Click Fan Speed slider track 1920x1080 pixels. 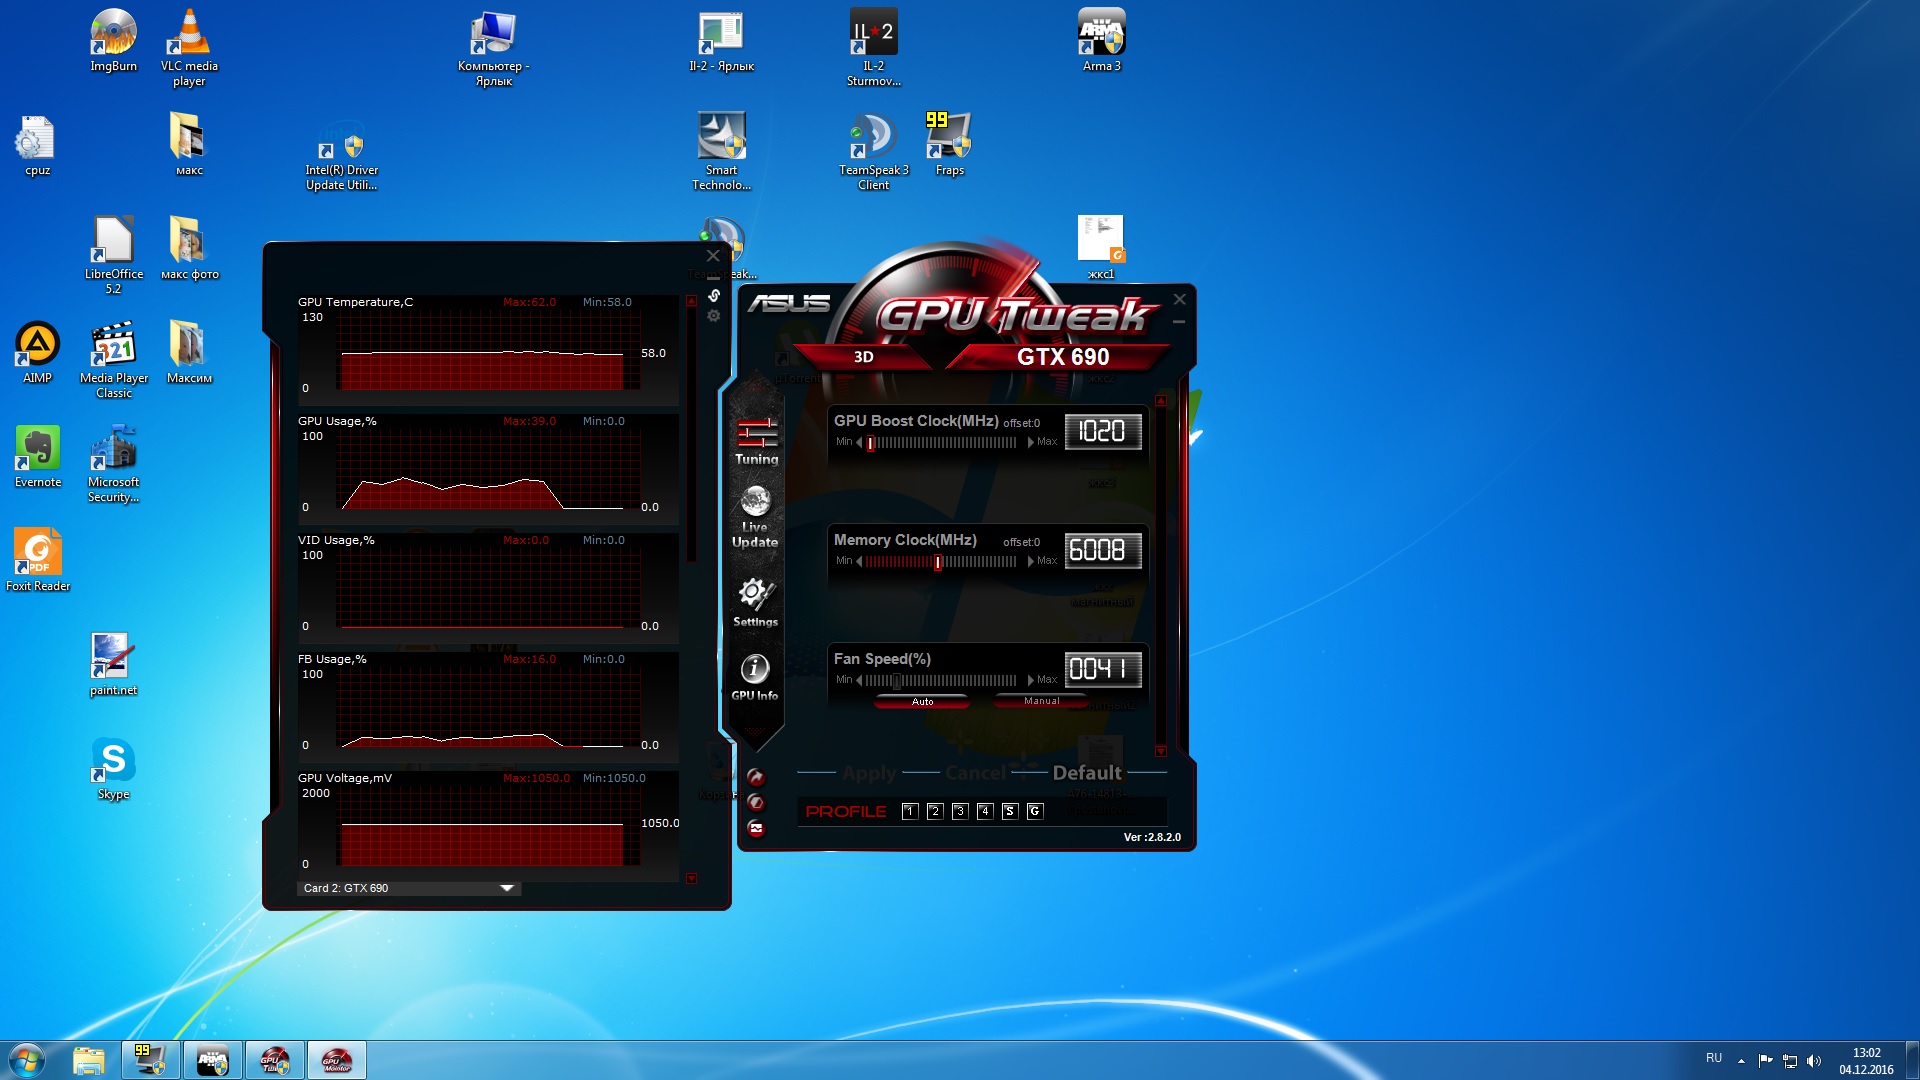pos(941,680)
